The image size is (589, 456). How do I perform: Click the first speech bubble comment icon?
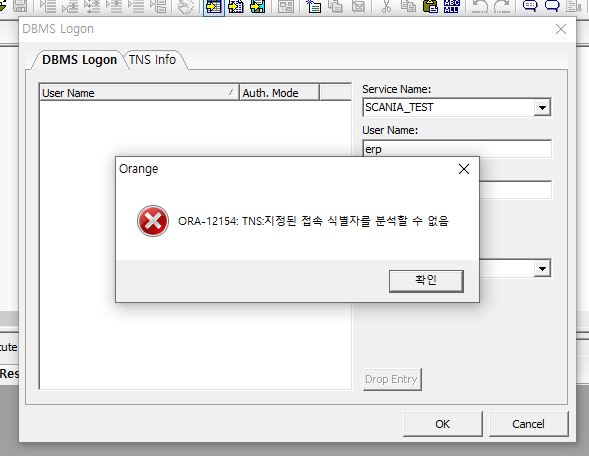pos(530,6)
